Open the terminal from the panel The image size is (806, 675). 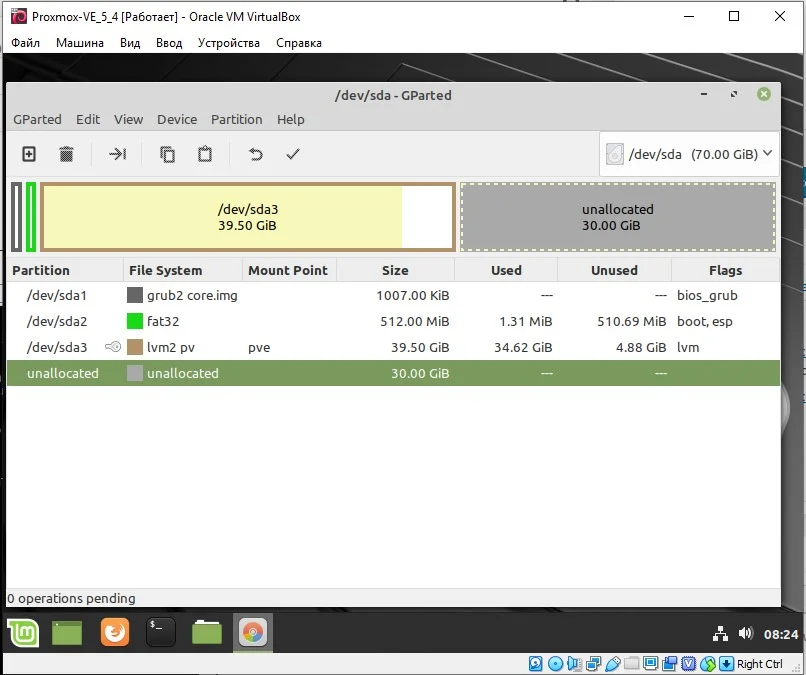tap(161, 632)
